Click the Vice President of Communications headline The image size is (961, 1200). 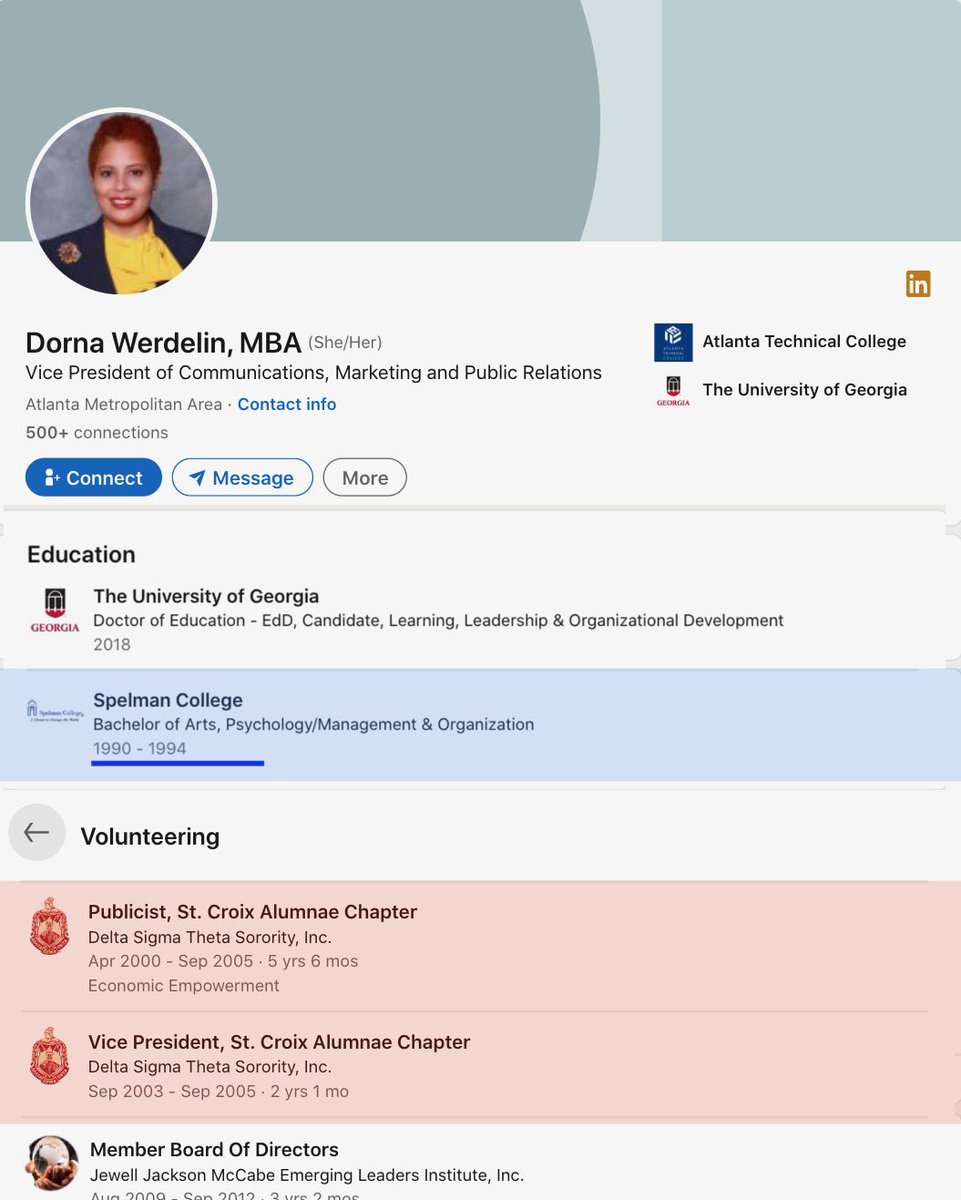[x=314, y=373]
